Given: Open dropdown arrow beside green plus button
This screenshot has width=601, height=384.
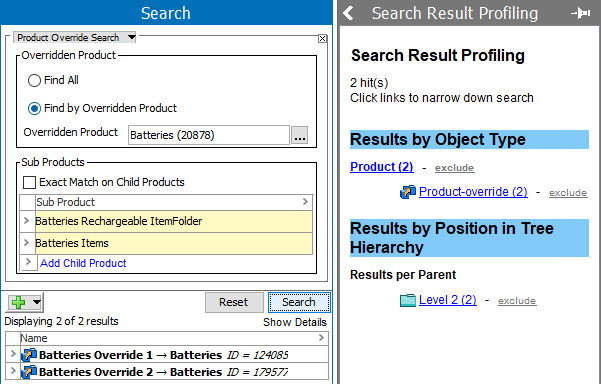Looking at the screenshot, I should click(37, 302).
